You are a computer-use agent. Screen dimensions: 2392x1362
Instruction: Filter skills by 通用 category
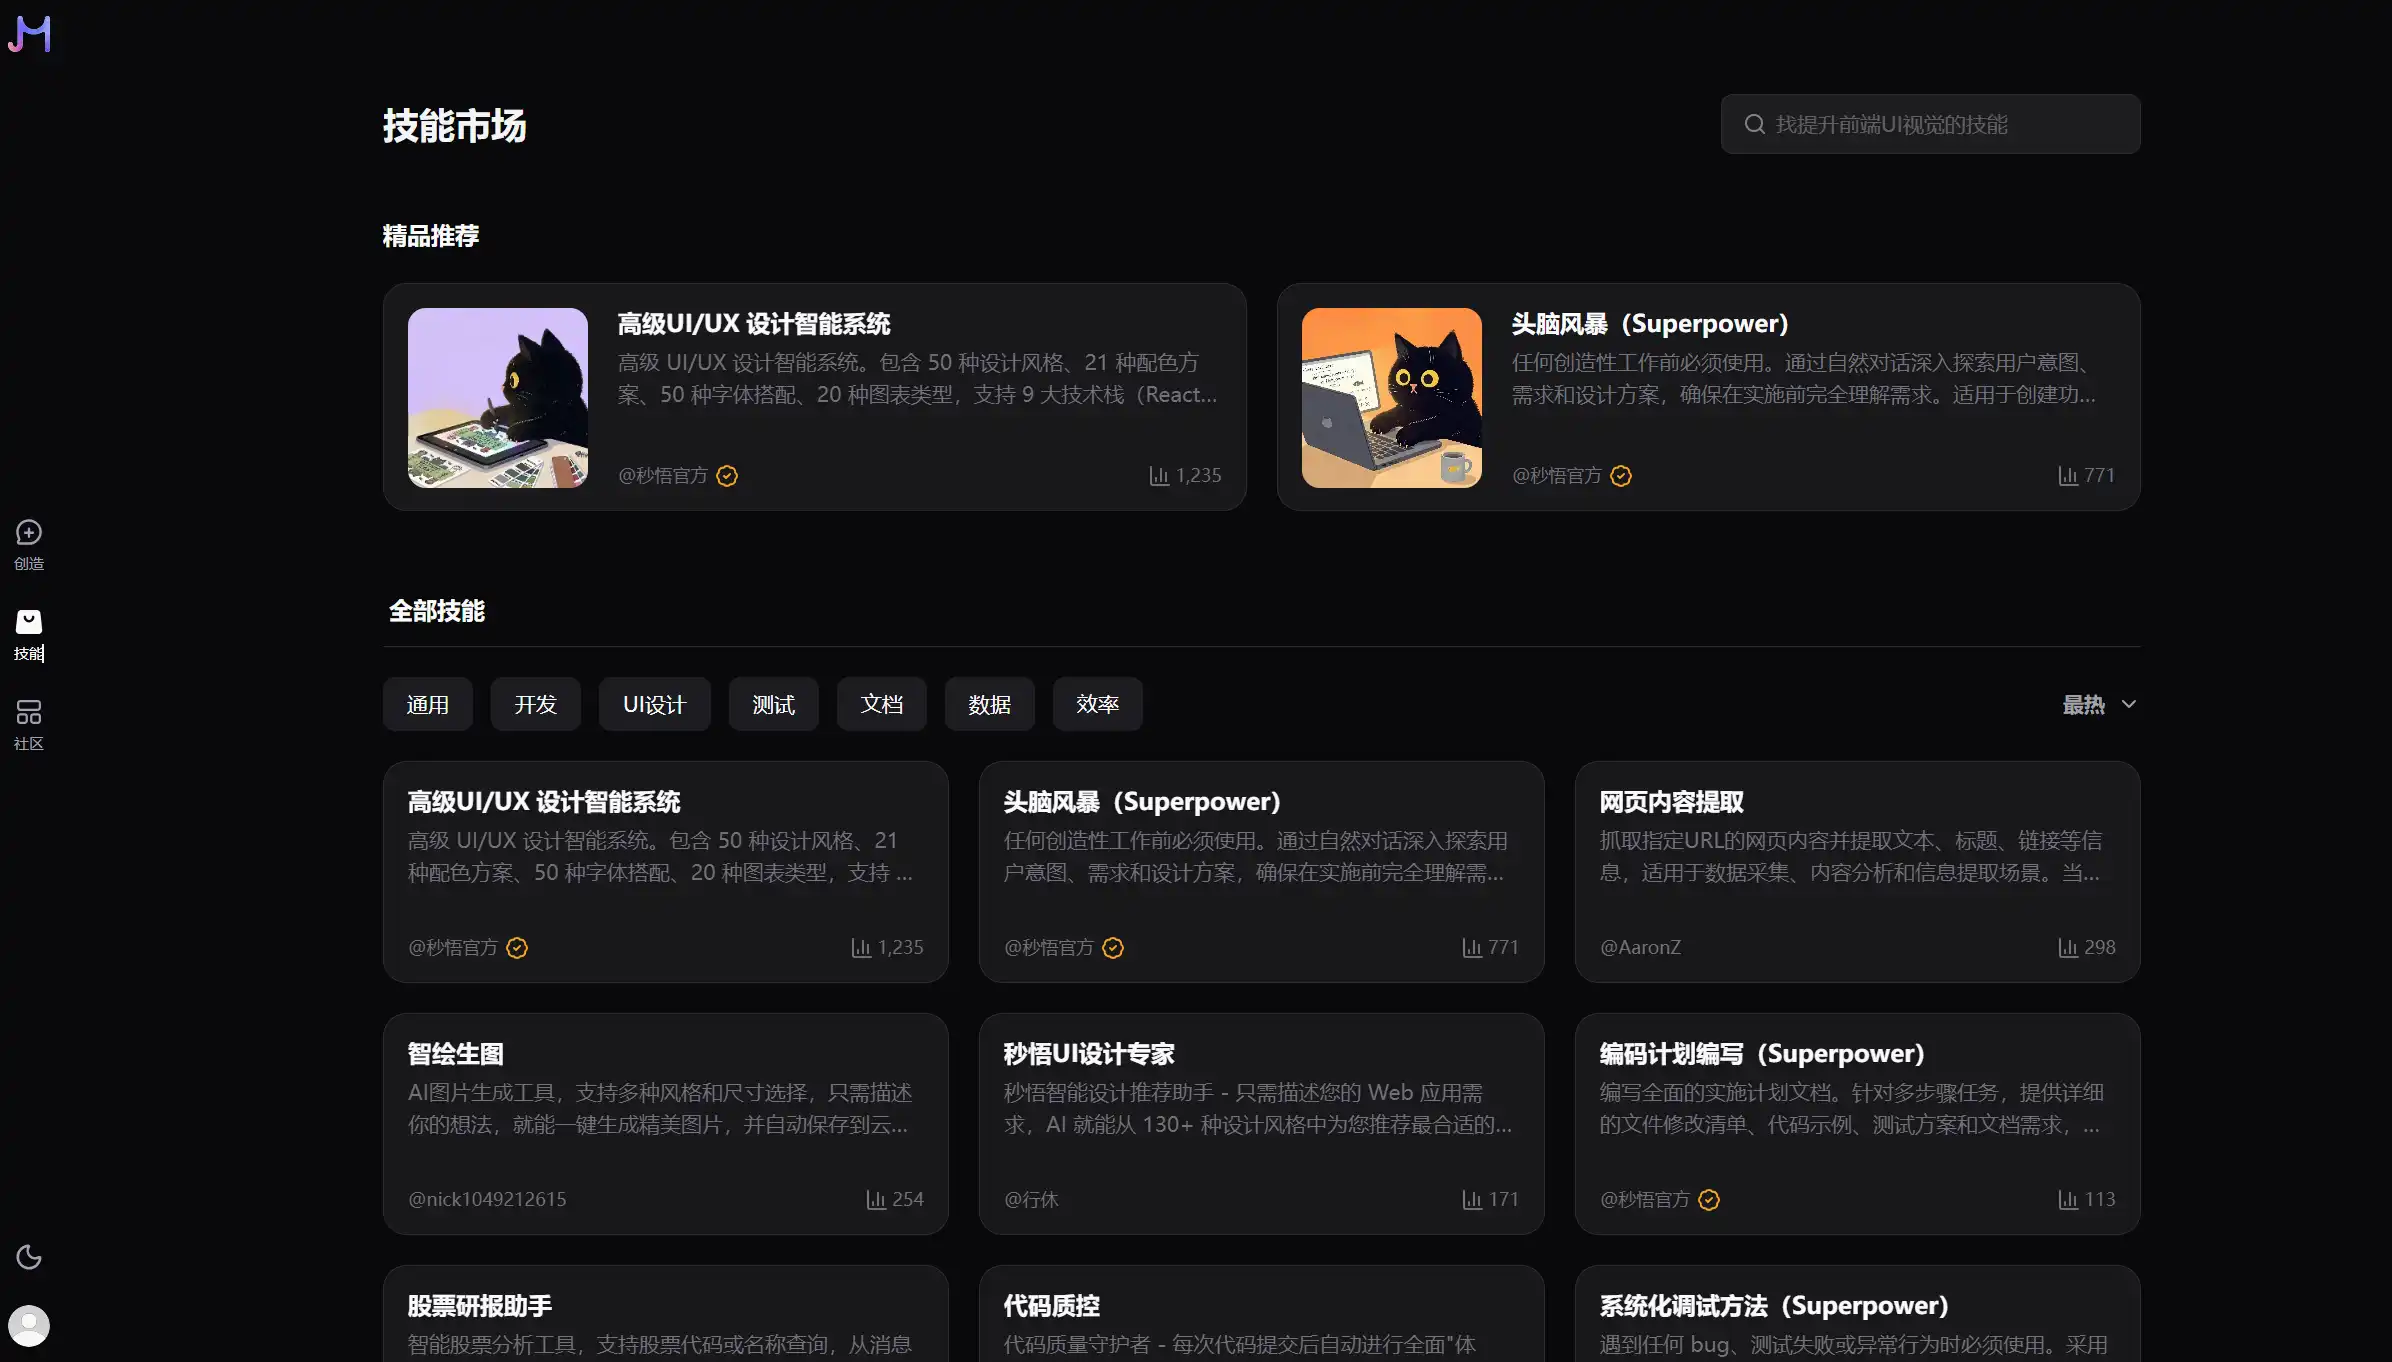[x=427, y=705]
